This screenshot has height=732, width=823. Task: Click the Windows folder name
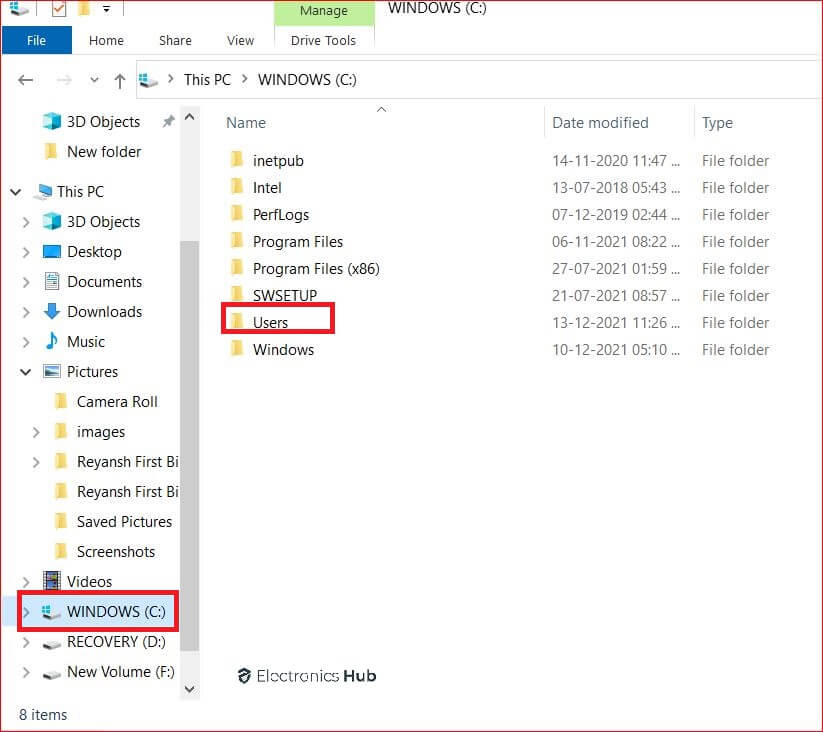tap(283, 349)
